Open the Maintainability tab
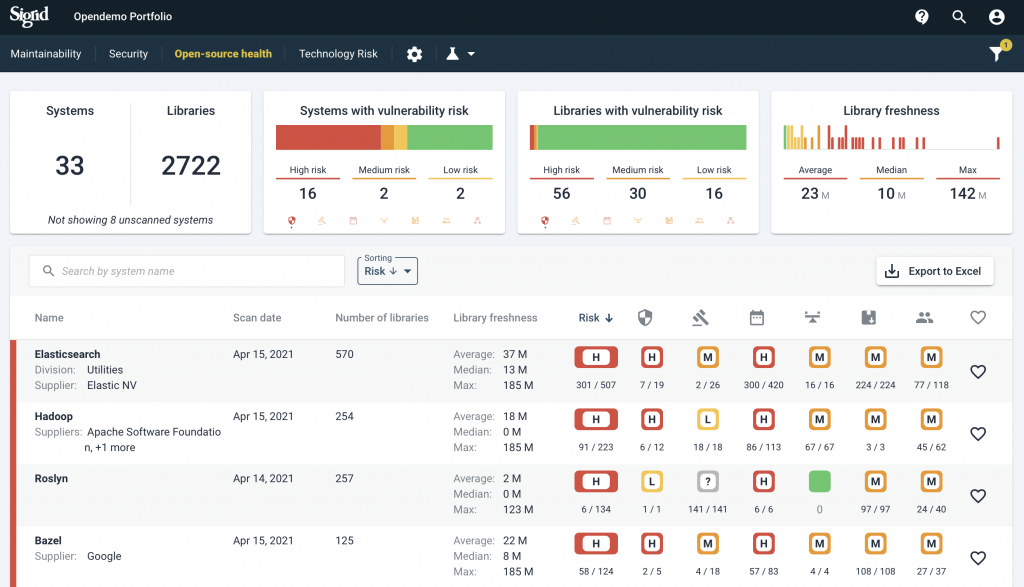This screenshot has height=587, width=1024. tap(46, 54)
